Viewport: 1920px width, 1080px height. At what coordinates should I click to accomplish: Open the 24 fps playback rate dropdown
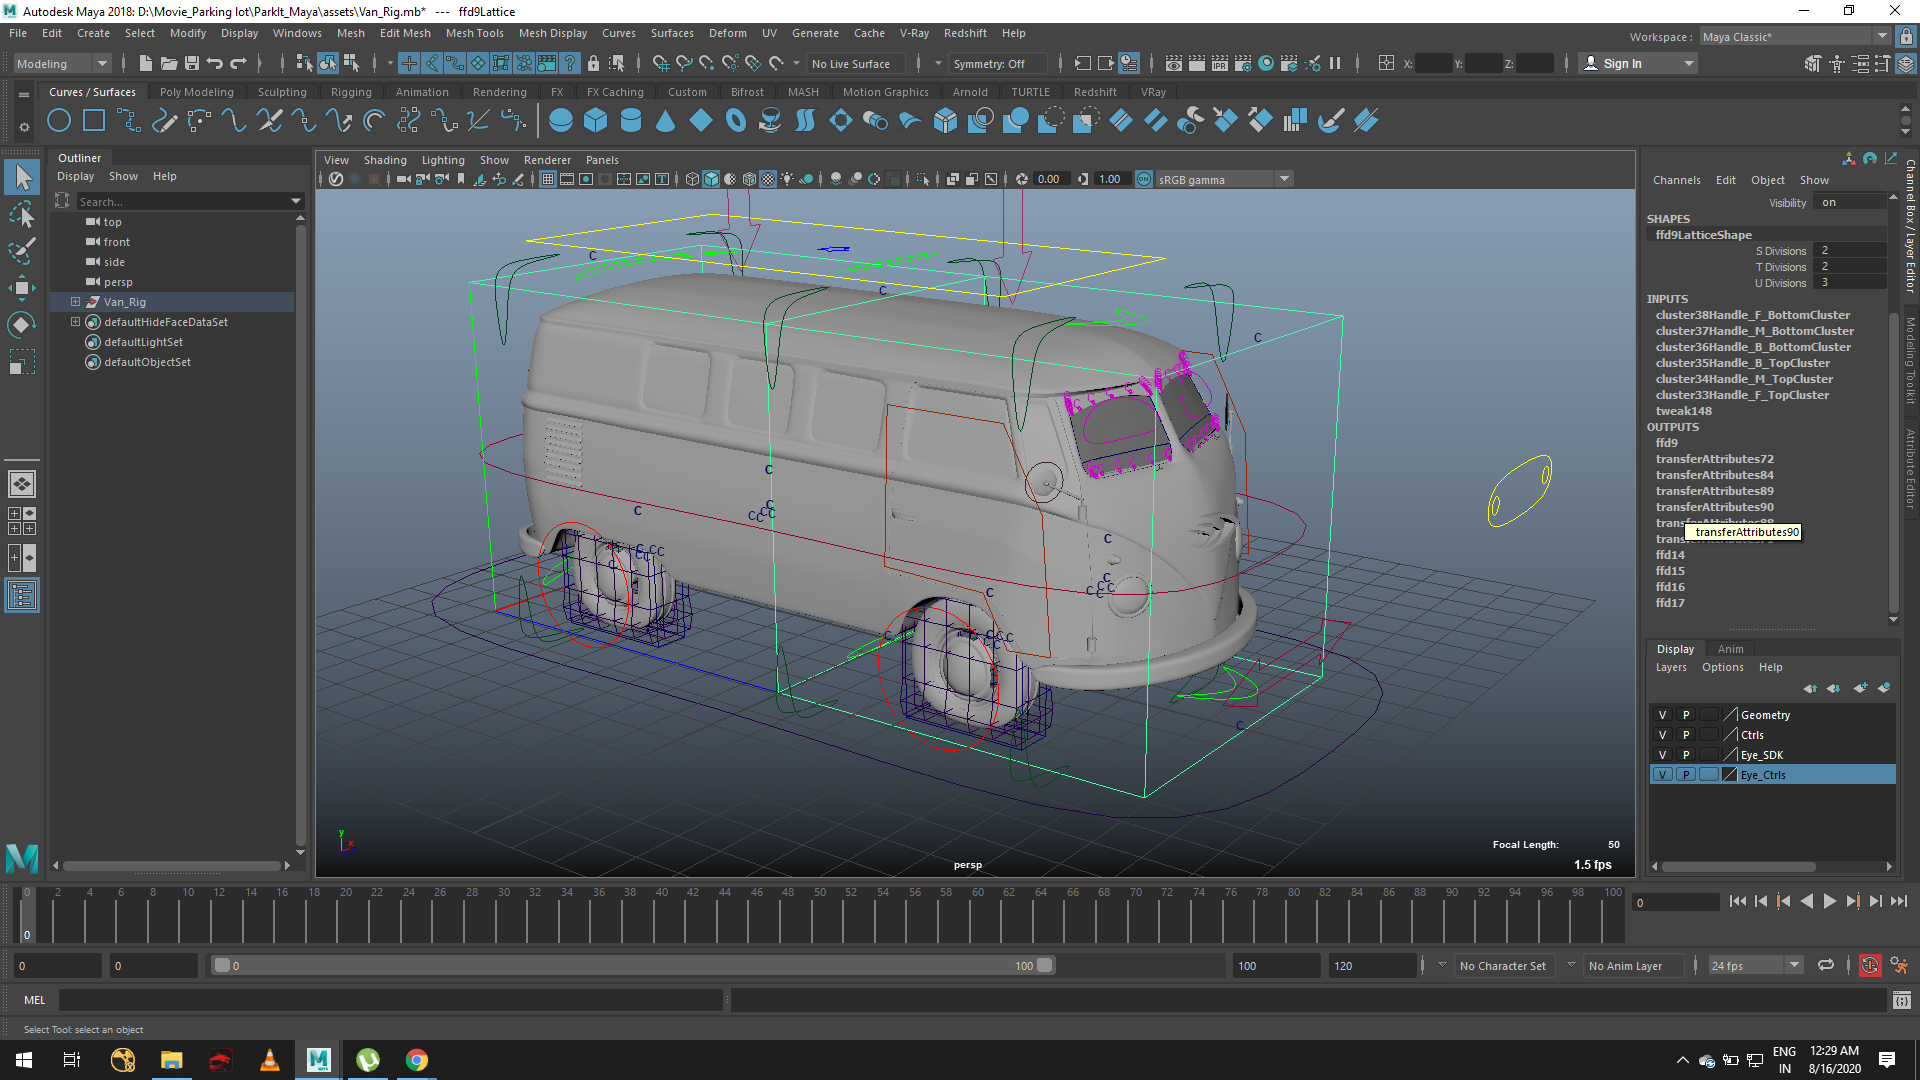[1755, 965]
